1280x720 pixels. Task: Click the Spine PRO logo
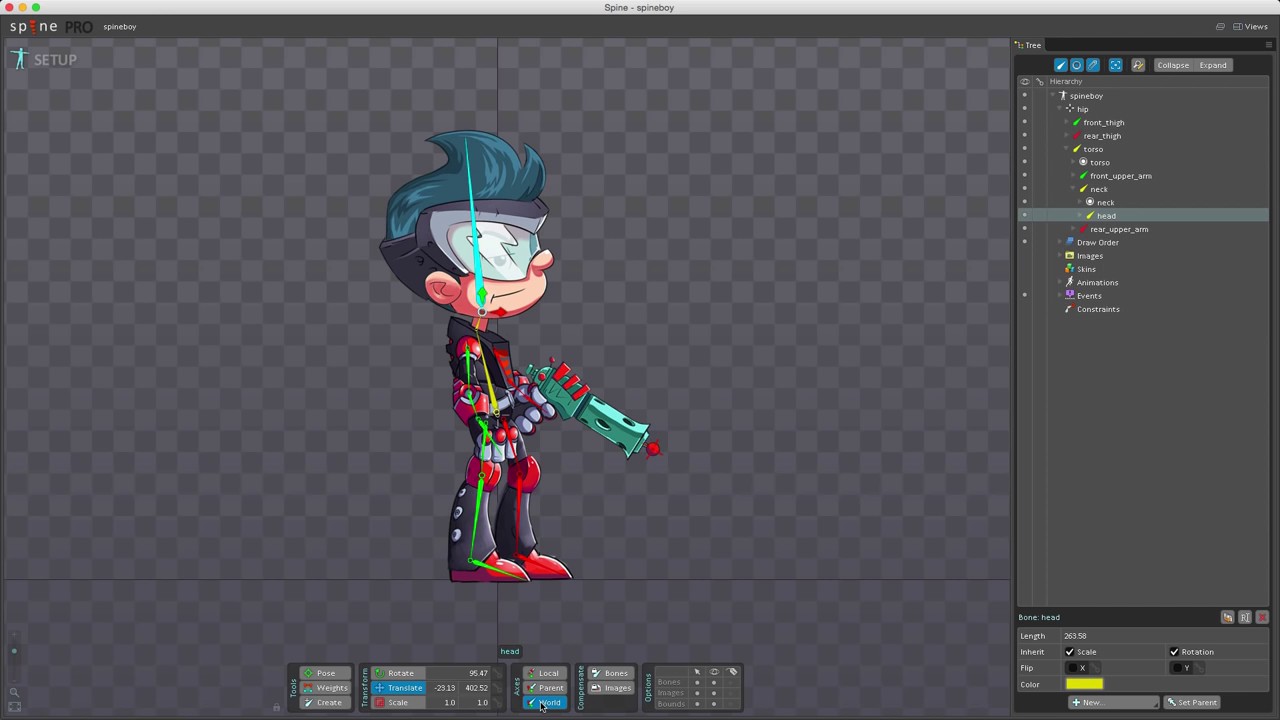(51, 27)
